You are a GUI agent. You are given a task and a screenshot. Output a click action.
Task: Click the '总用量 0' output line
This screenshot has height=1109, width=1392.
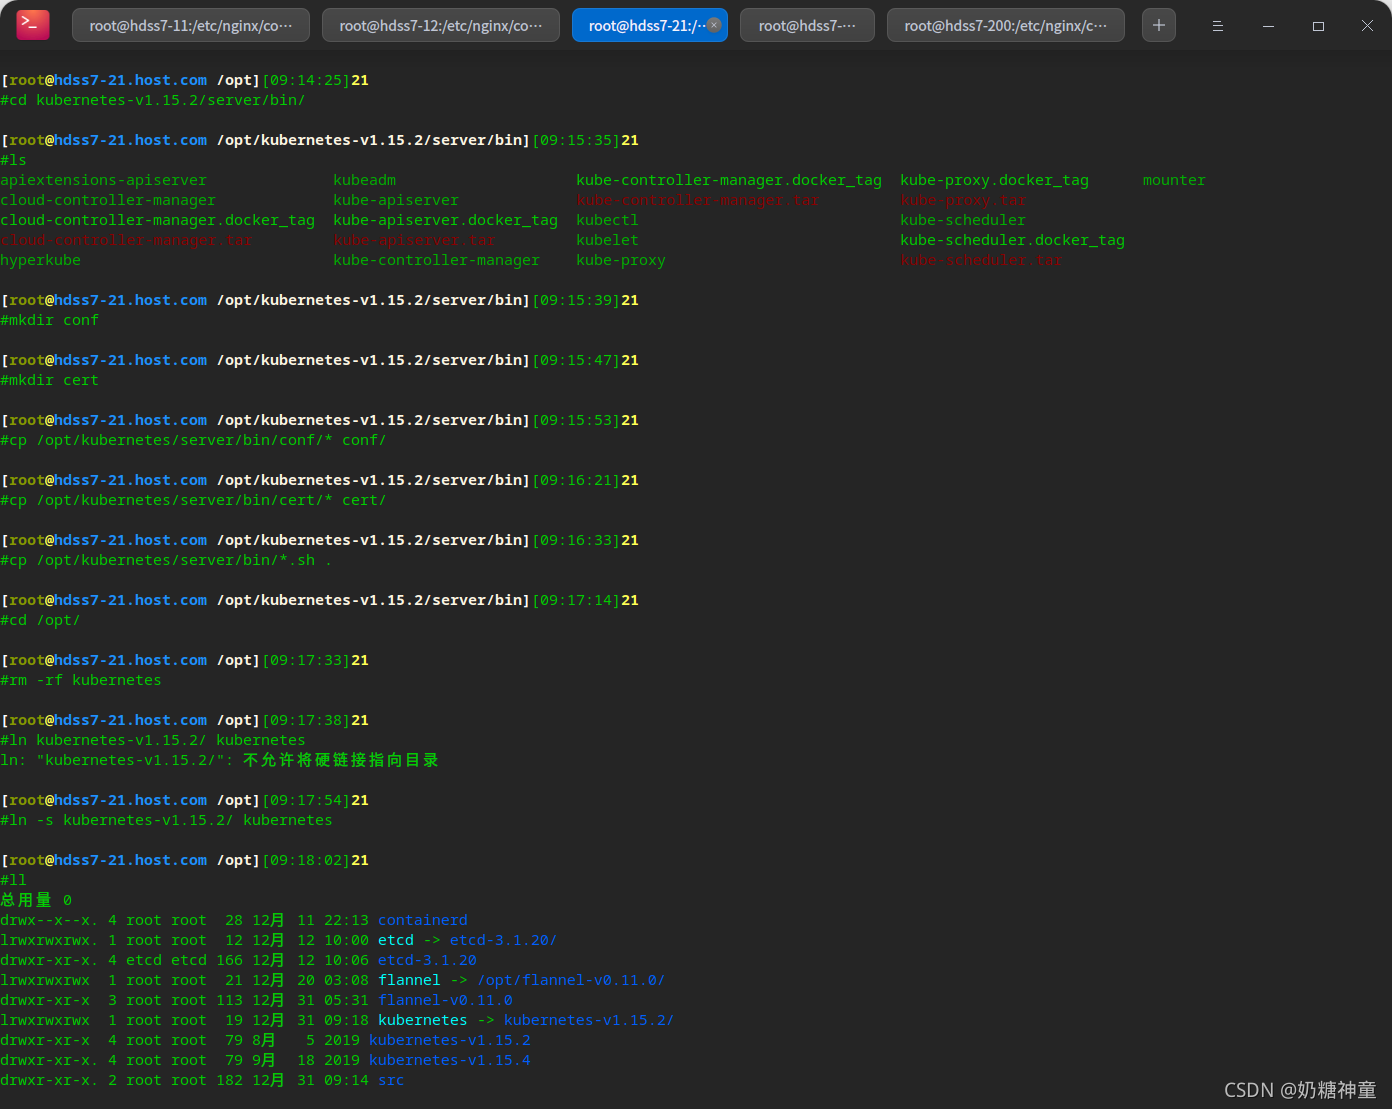36,900
